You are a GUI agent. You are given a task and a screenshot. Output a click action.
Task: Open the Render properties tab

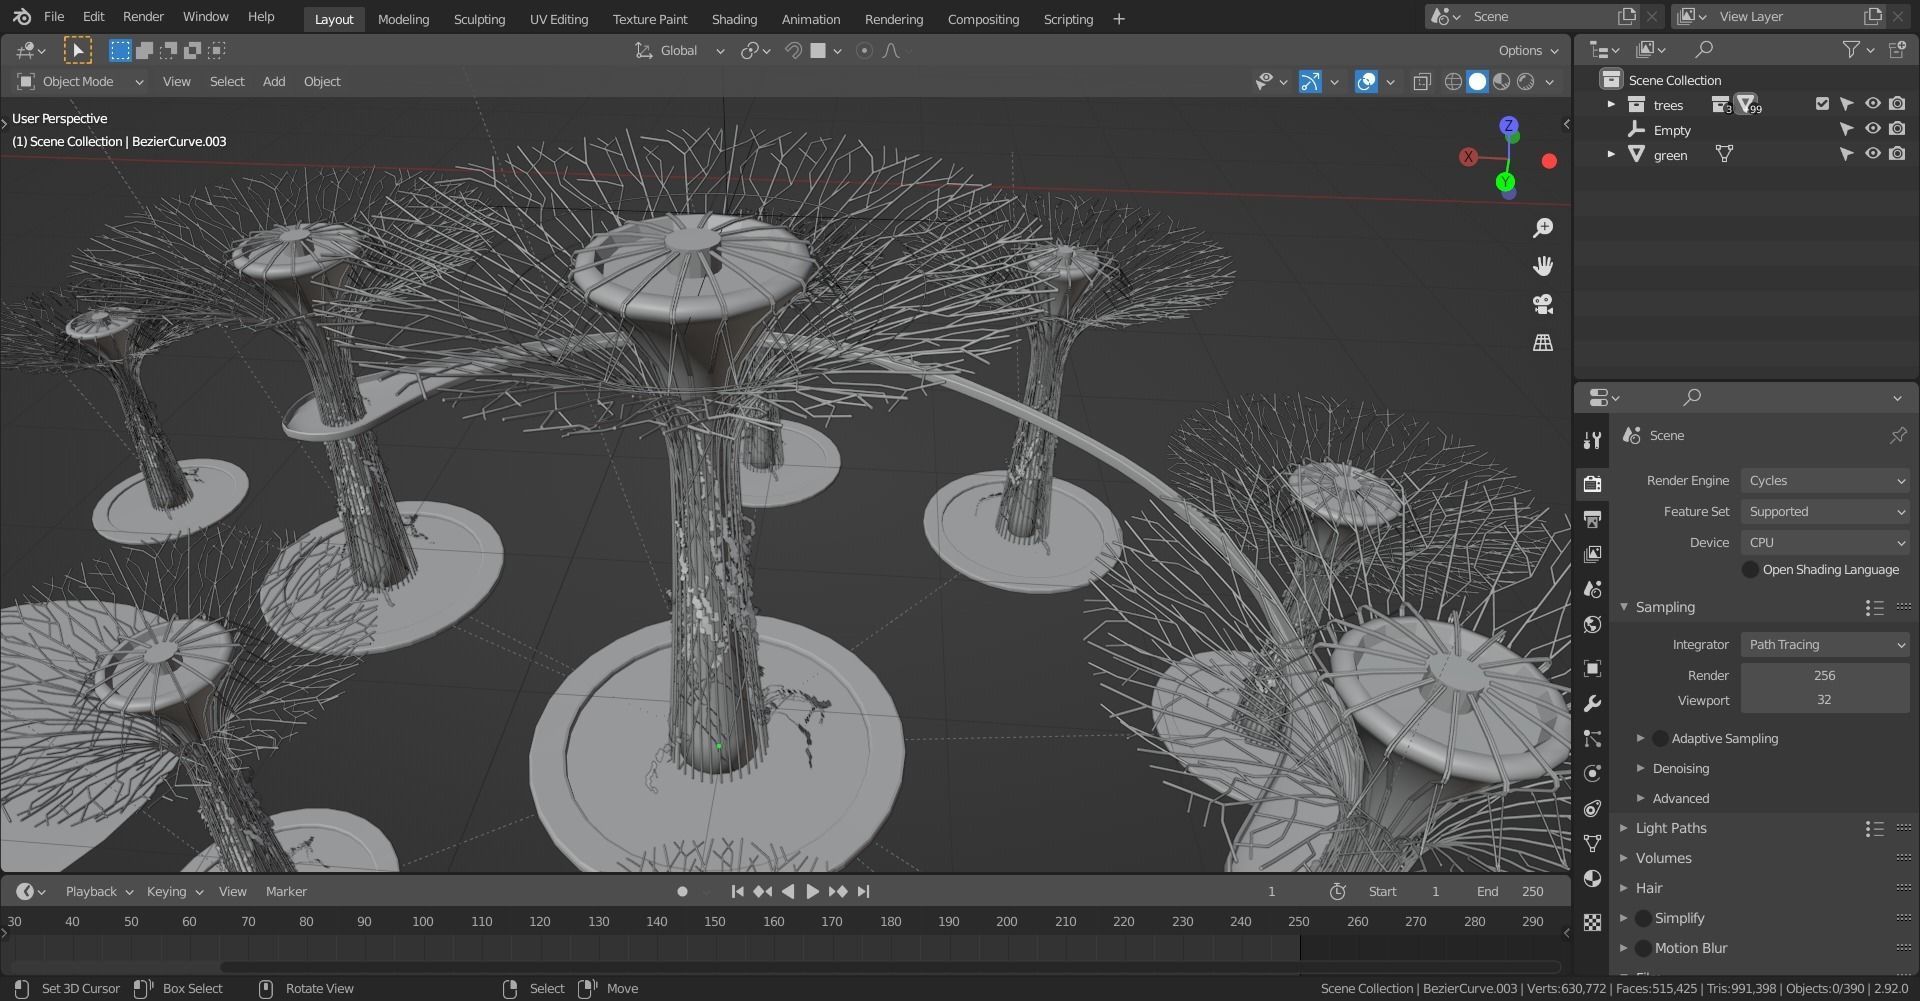[1592, 484]
